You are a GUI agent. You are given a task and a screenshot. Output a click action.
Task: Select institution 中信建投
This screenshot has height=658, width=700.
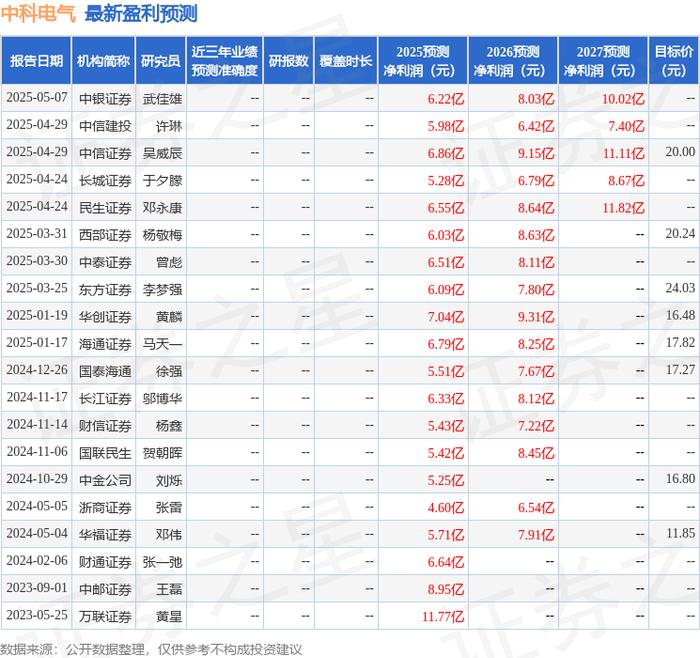pos(105,126)
